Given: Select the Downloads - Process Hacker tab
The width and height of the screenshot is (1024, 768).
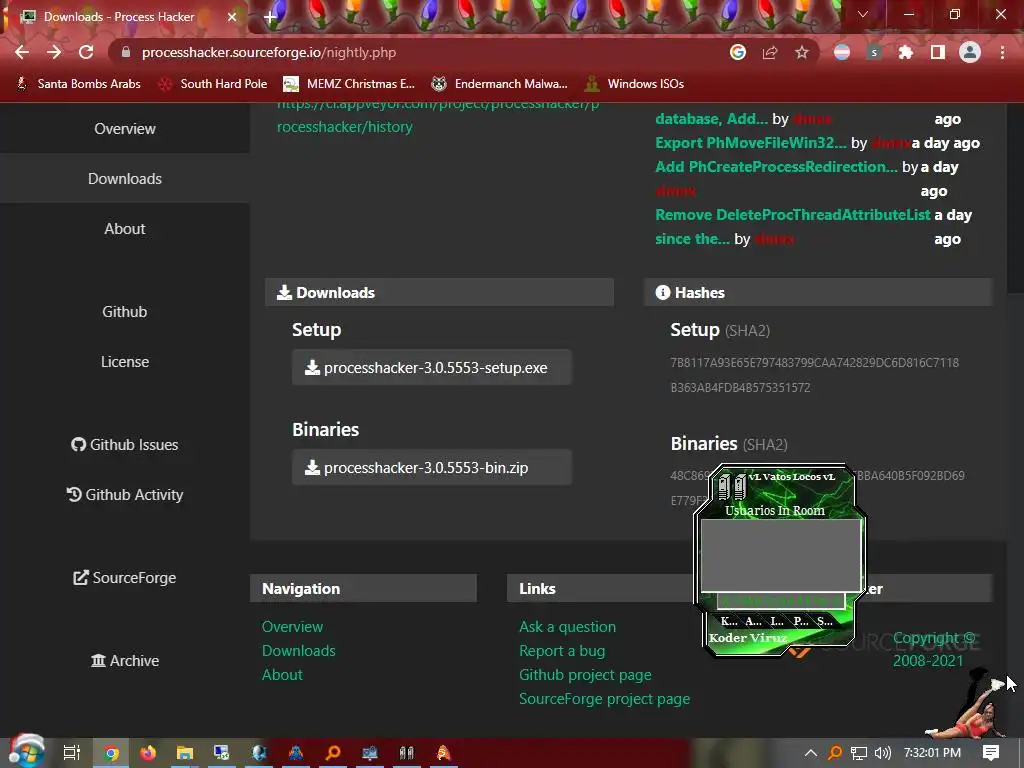Looking at the screenshot, I should (x=123, y=17).
